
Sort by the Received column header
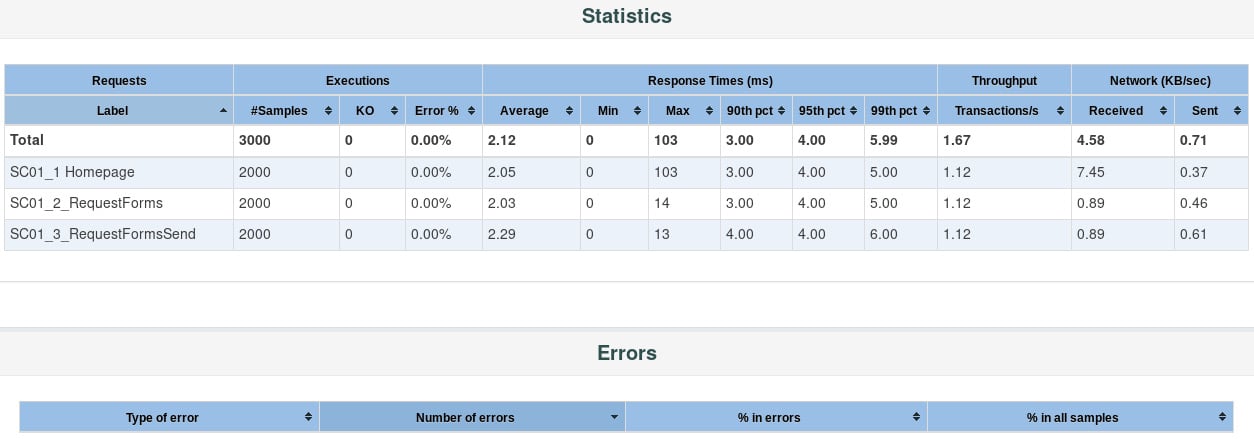tap(1123, 111)
